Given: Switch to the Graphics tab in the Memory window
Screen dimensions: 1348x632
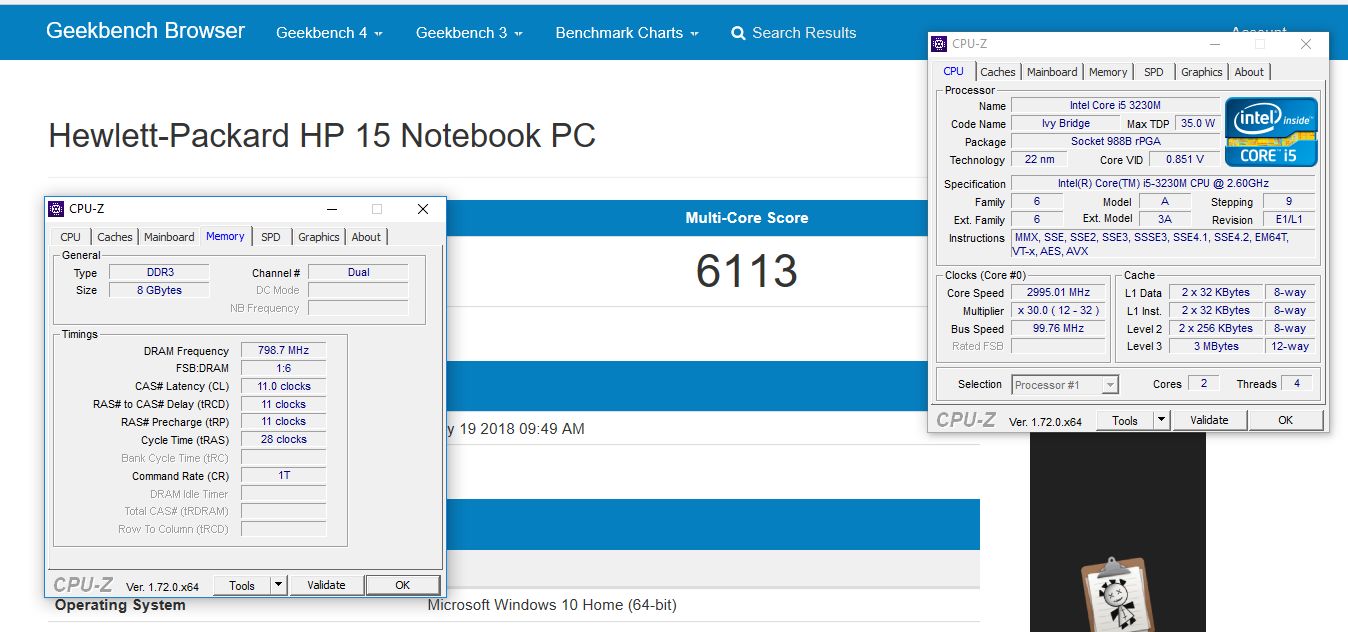Looking at the screenshot, I should [319, 237].
